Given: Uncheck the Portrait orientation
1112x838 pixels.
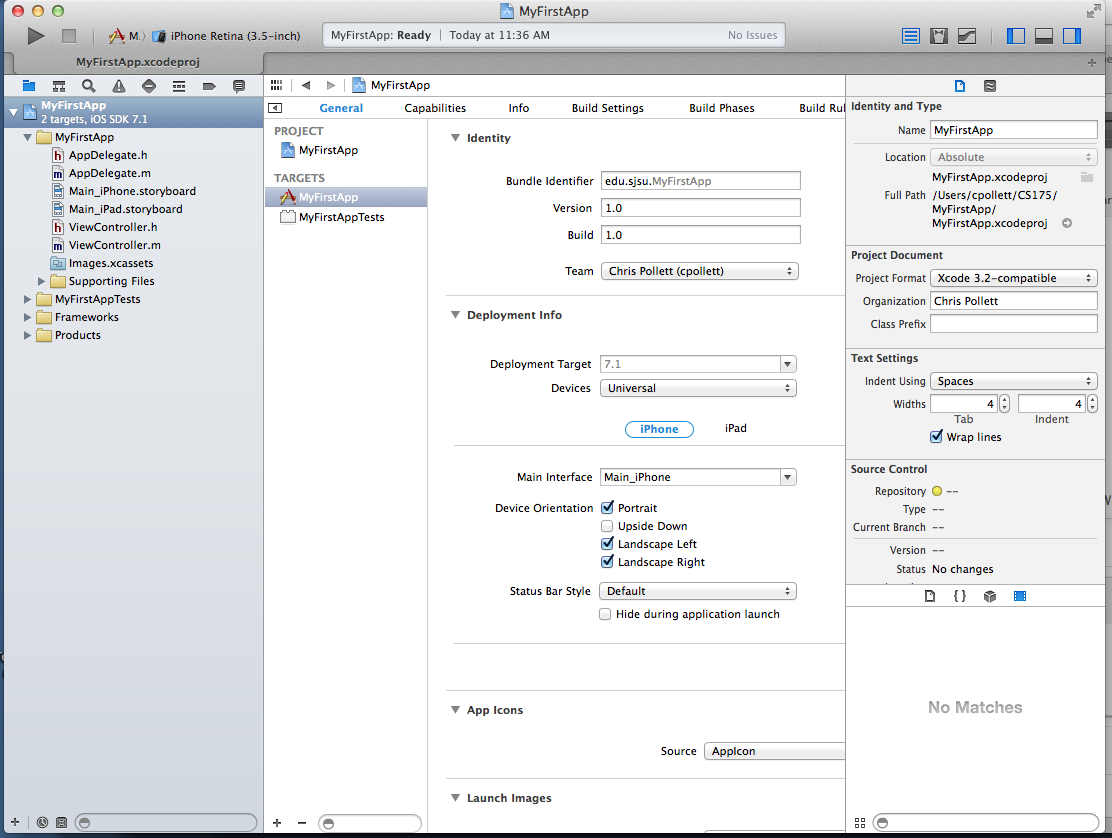Looking at the screenshot, I should [607, 508].
